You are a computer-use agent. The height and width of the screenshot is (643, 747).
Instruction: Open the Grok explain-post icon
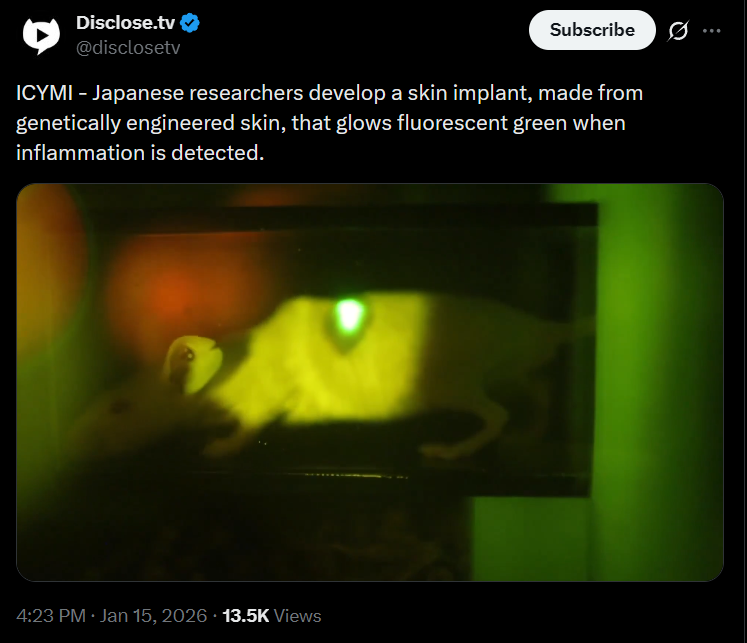pos(678,31)
